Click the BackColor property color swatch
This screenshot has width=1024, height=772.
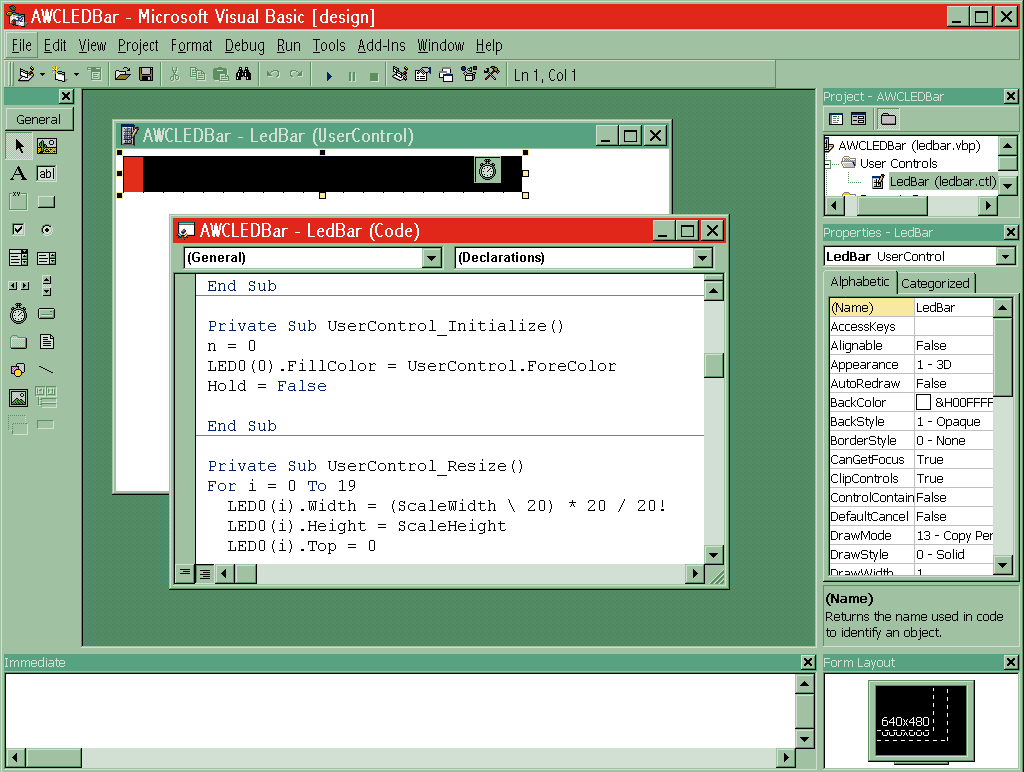[923, 403]
